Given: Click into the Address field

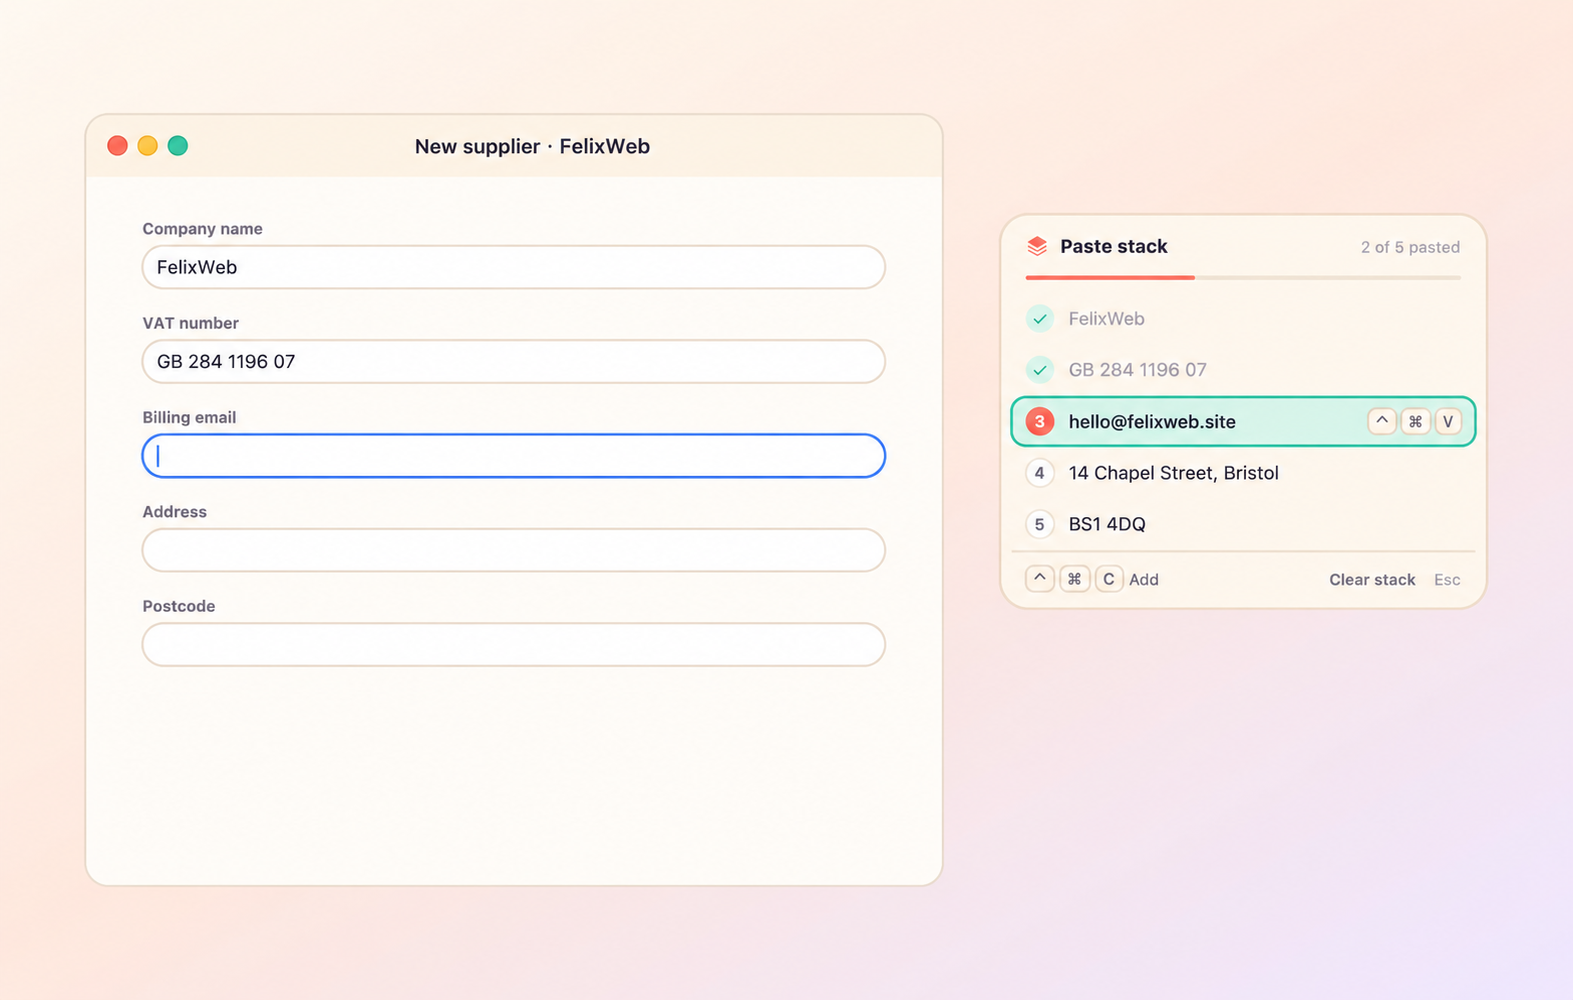Looking at the screenshot, I should pyautogui.click(x=514, y=550).
